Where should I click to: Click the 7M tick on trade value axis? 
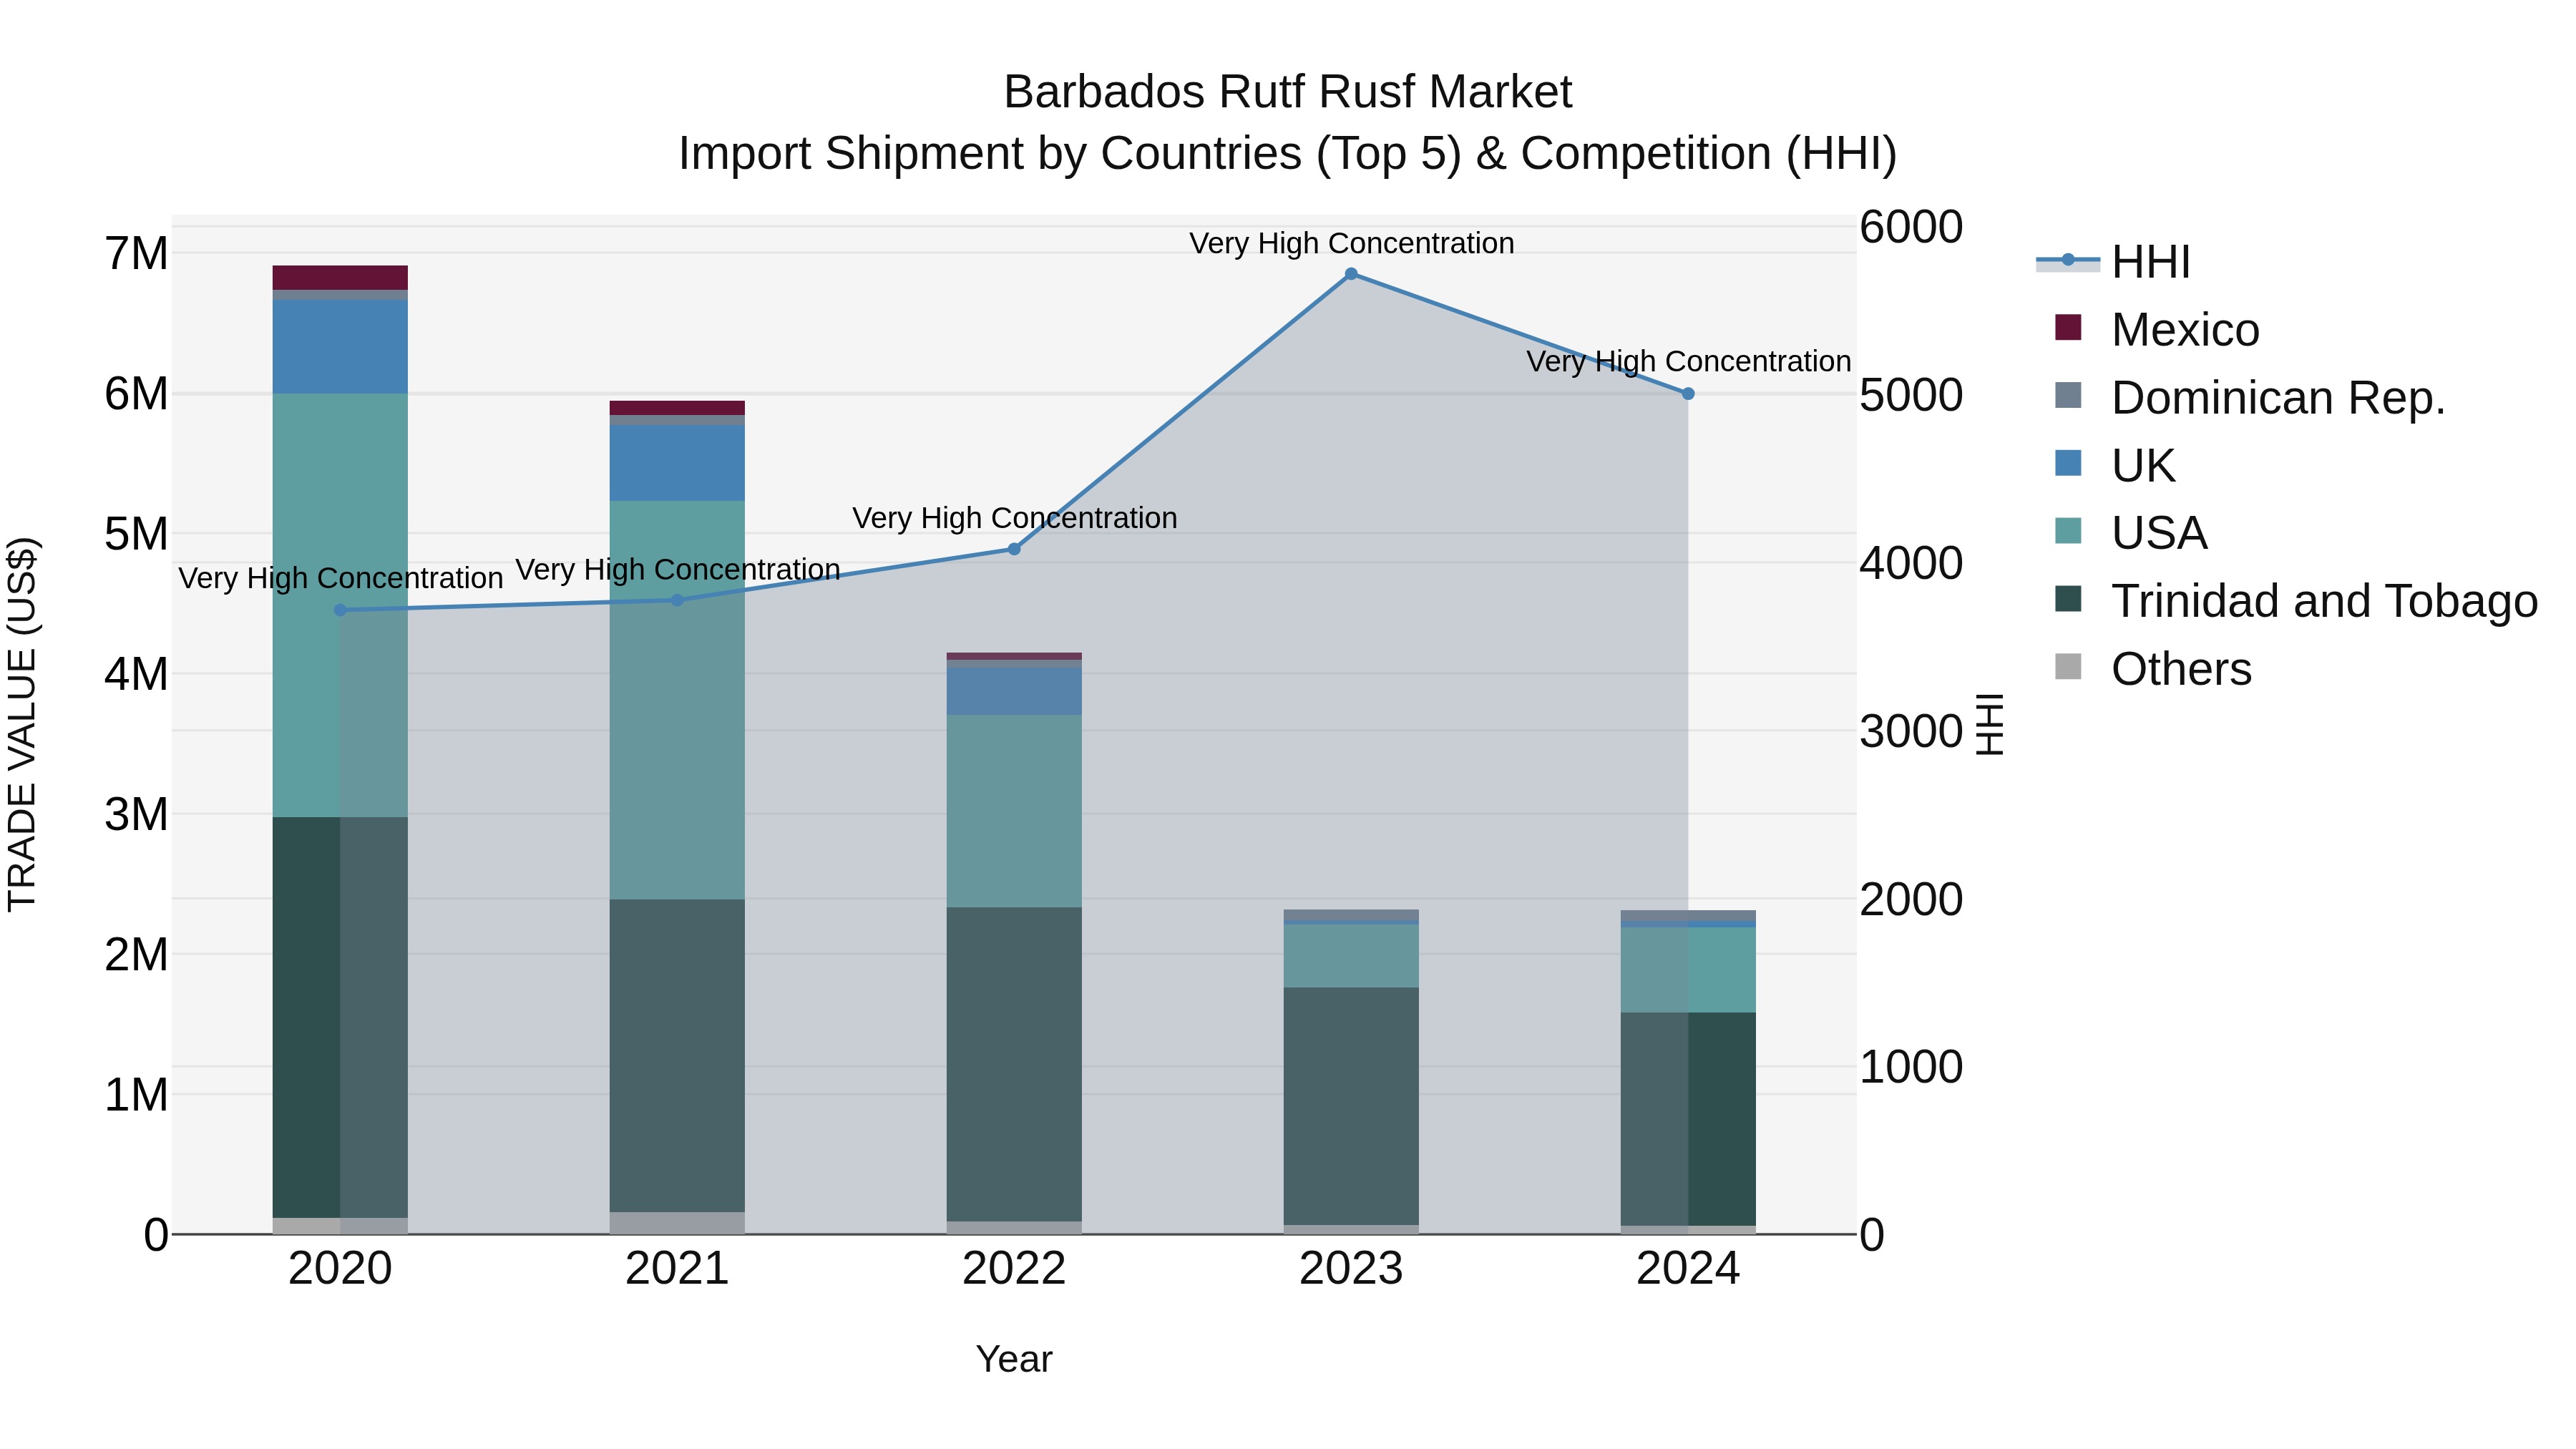click(137, 254)
